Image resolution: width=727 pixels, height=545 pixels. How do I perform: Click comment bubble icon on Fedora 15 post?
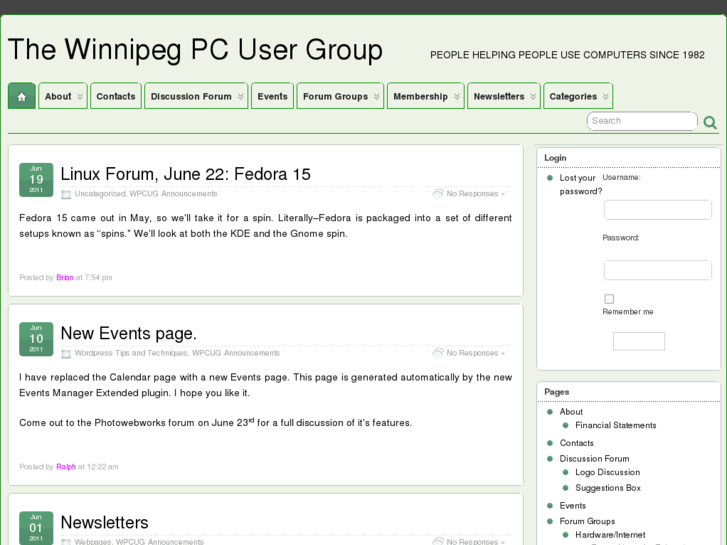pyautogui.click(x=438, y=193)
